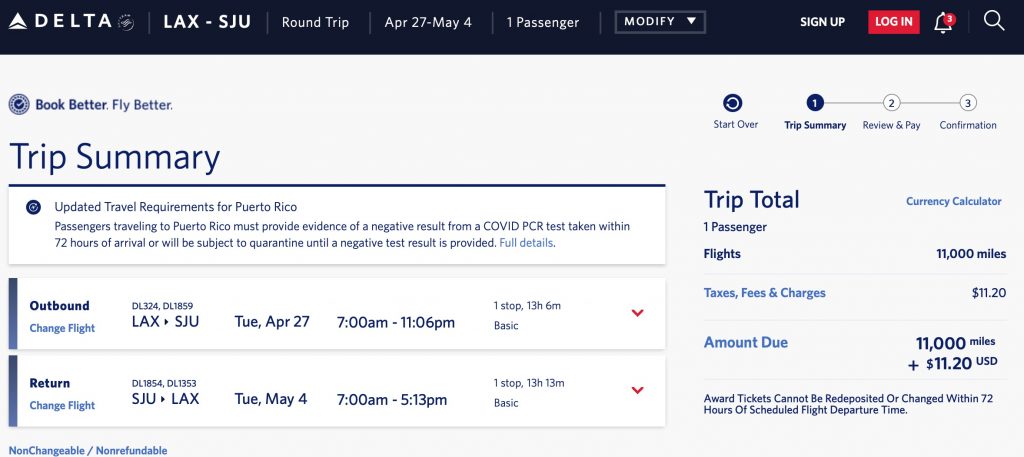Click the Book Better Fly Better badge

click(x=19, y=104)
